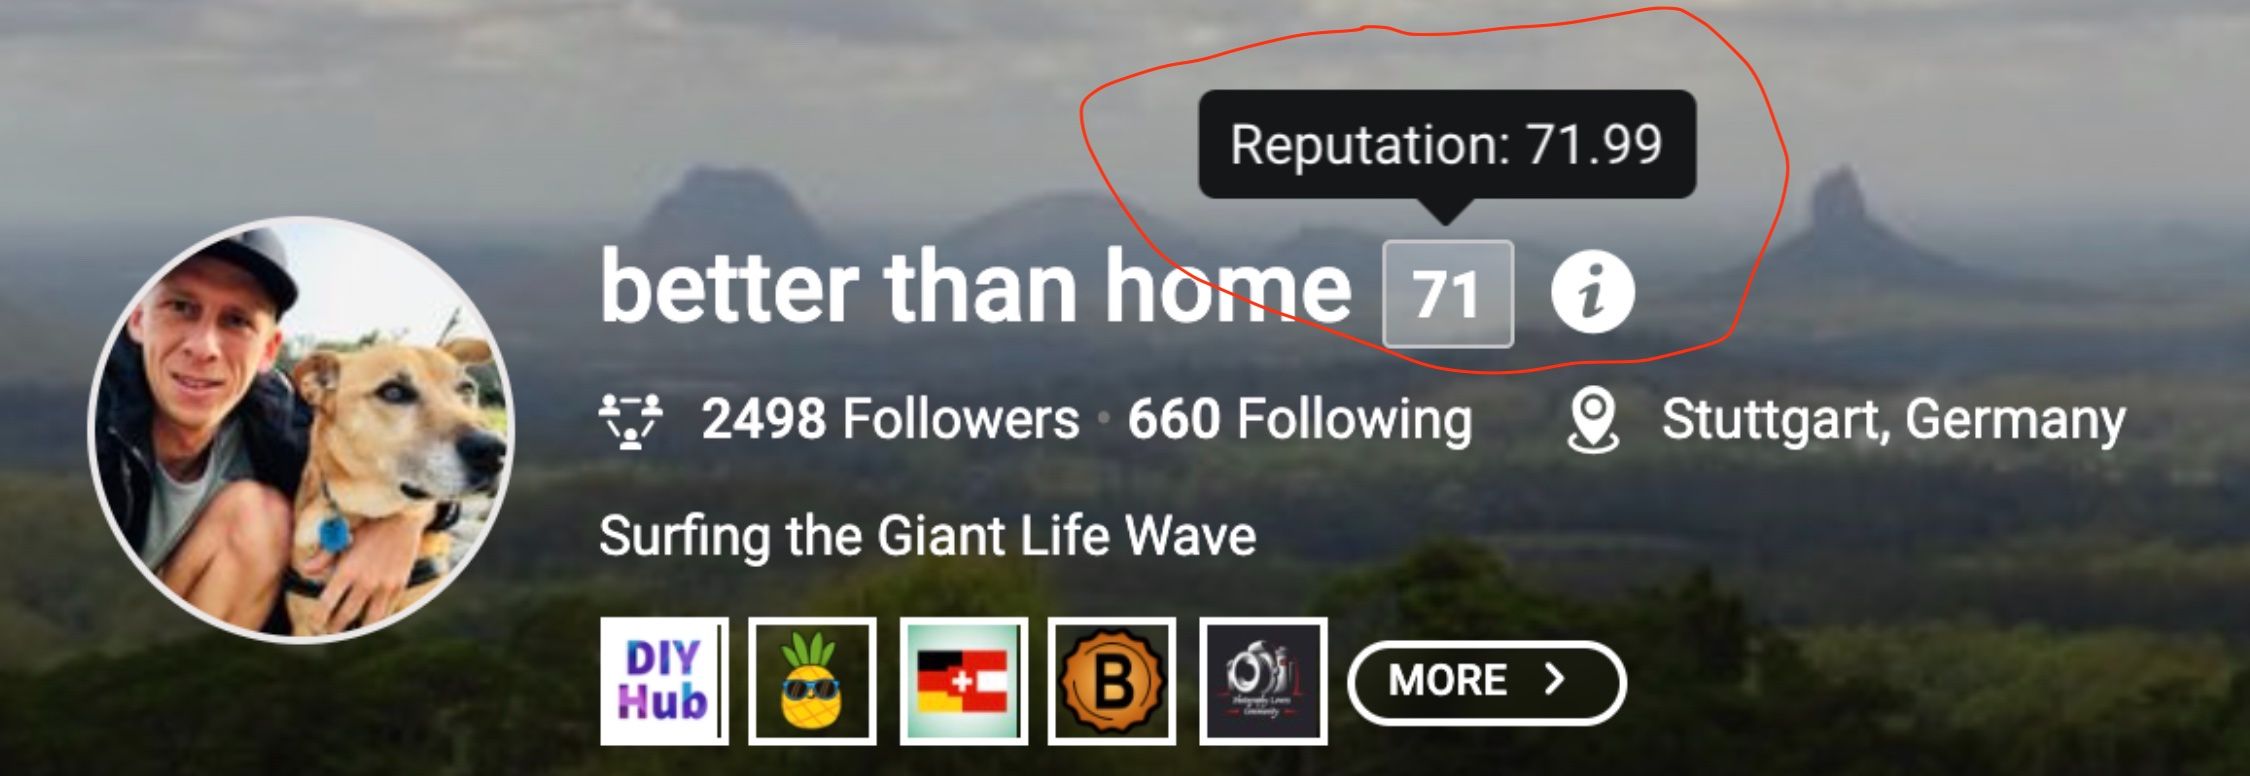Click the round info icon beside reputation

[x=1592, y=293]
